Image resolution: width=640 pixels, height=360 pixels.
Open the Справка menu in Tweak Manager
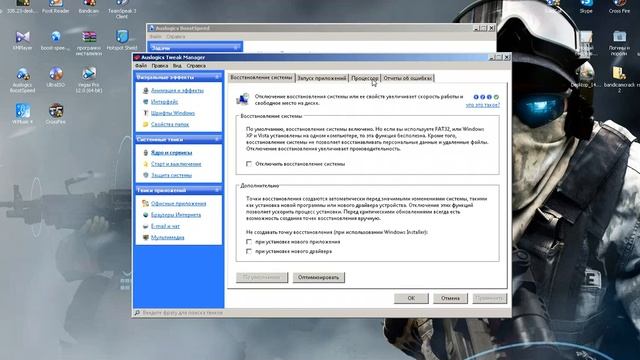196,65
